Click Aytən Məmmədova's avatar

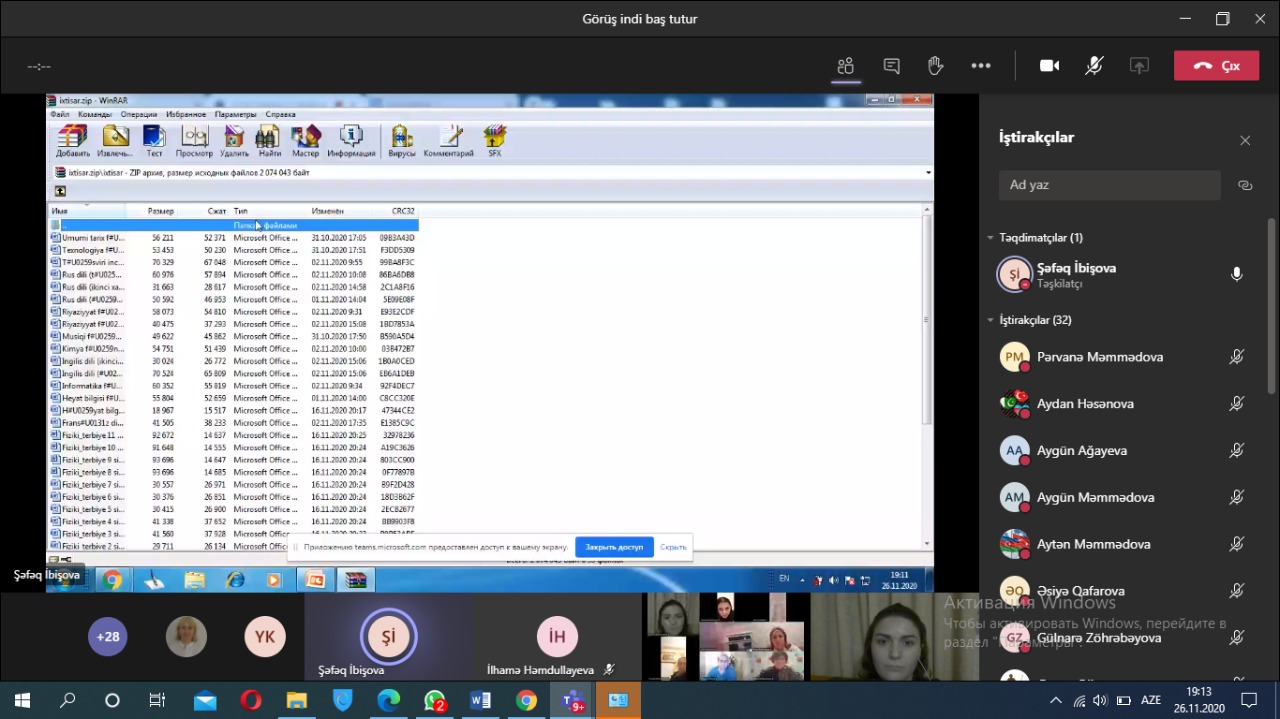click(1015, 544)
